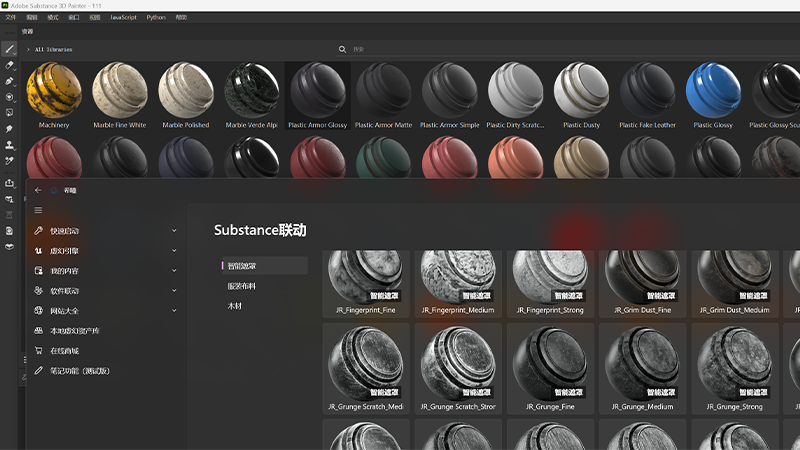Click the import resources icon below export
Image resolution: width=800 pixels, height=450 pixels.
point(9,199)
